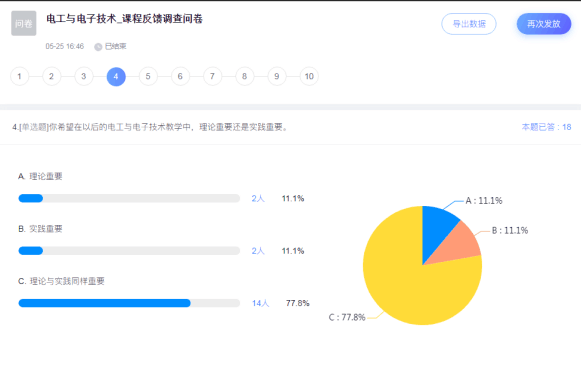Image resolution: width=581 pixels, height=369 pixels.
Task: Click the 导出数据 export button
Action: (469, 24)
